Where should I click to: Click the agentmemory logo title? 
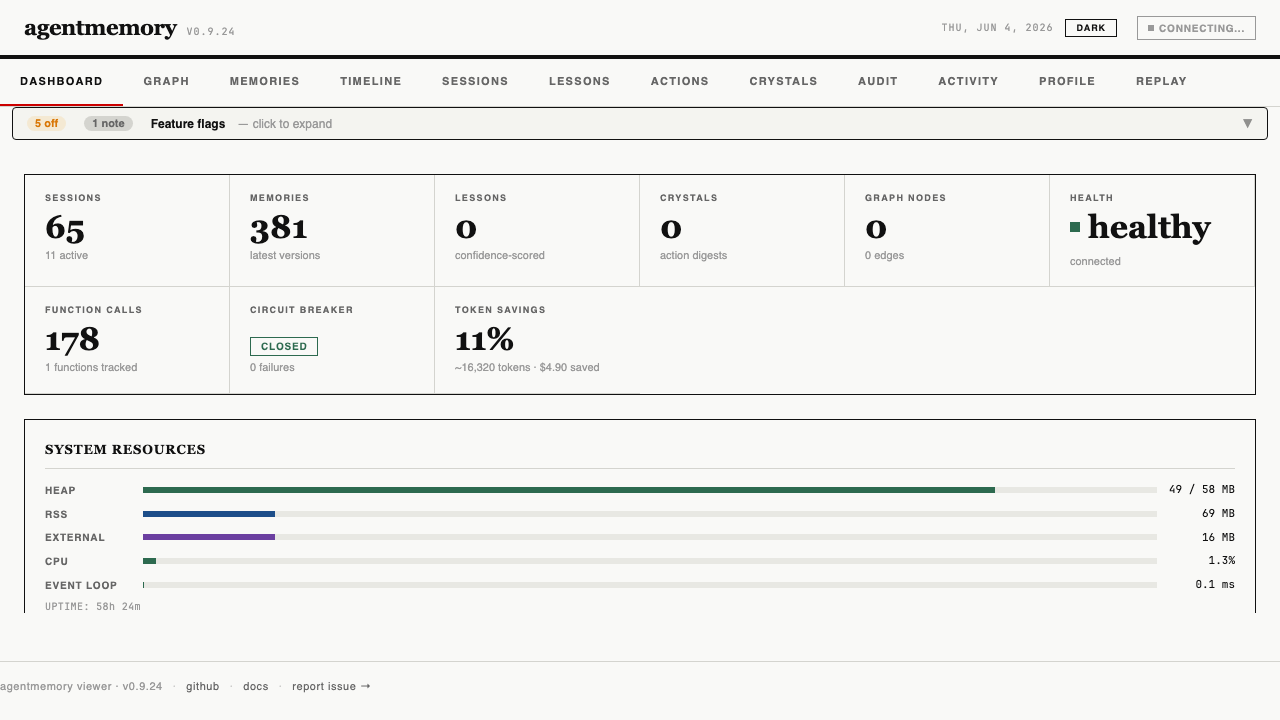pos(100,29)
